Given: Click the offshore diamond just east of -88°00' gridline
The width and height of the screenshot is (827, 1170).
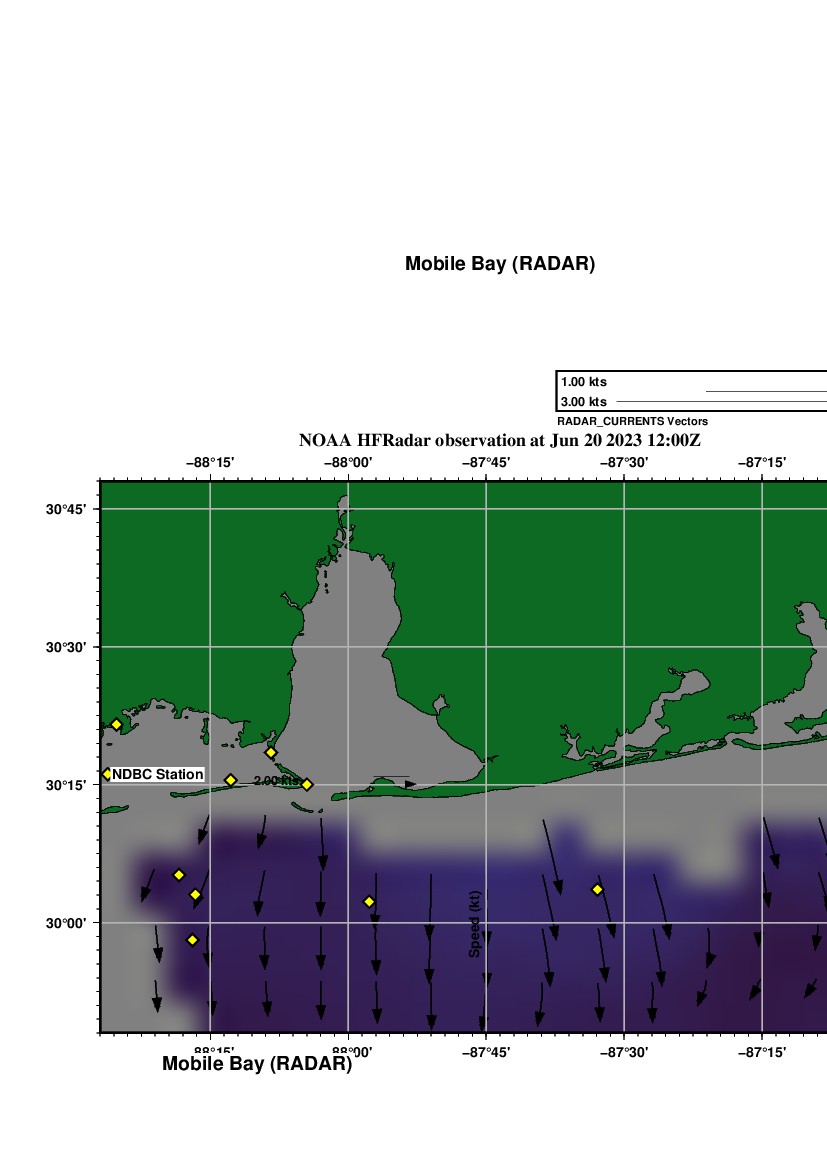Looking at the screenshot, I should click(369, 902).
